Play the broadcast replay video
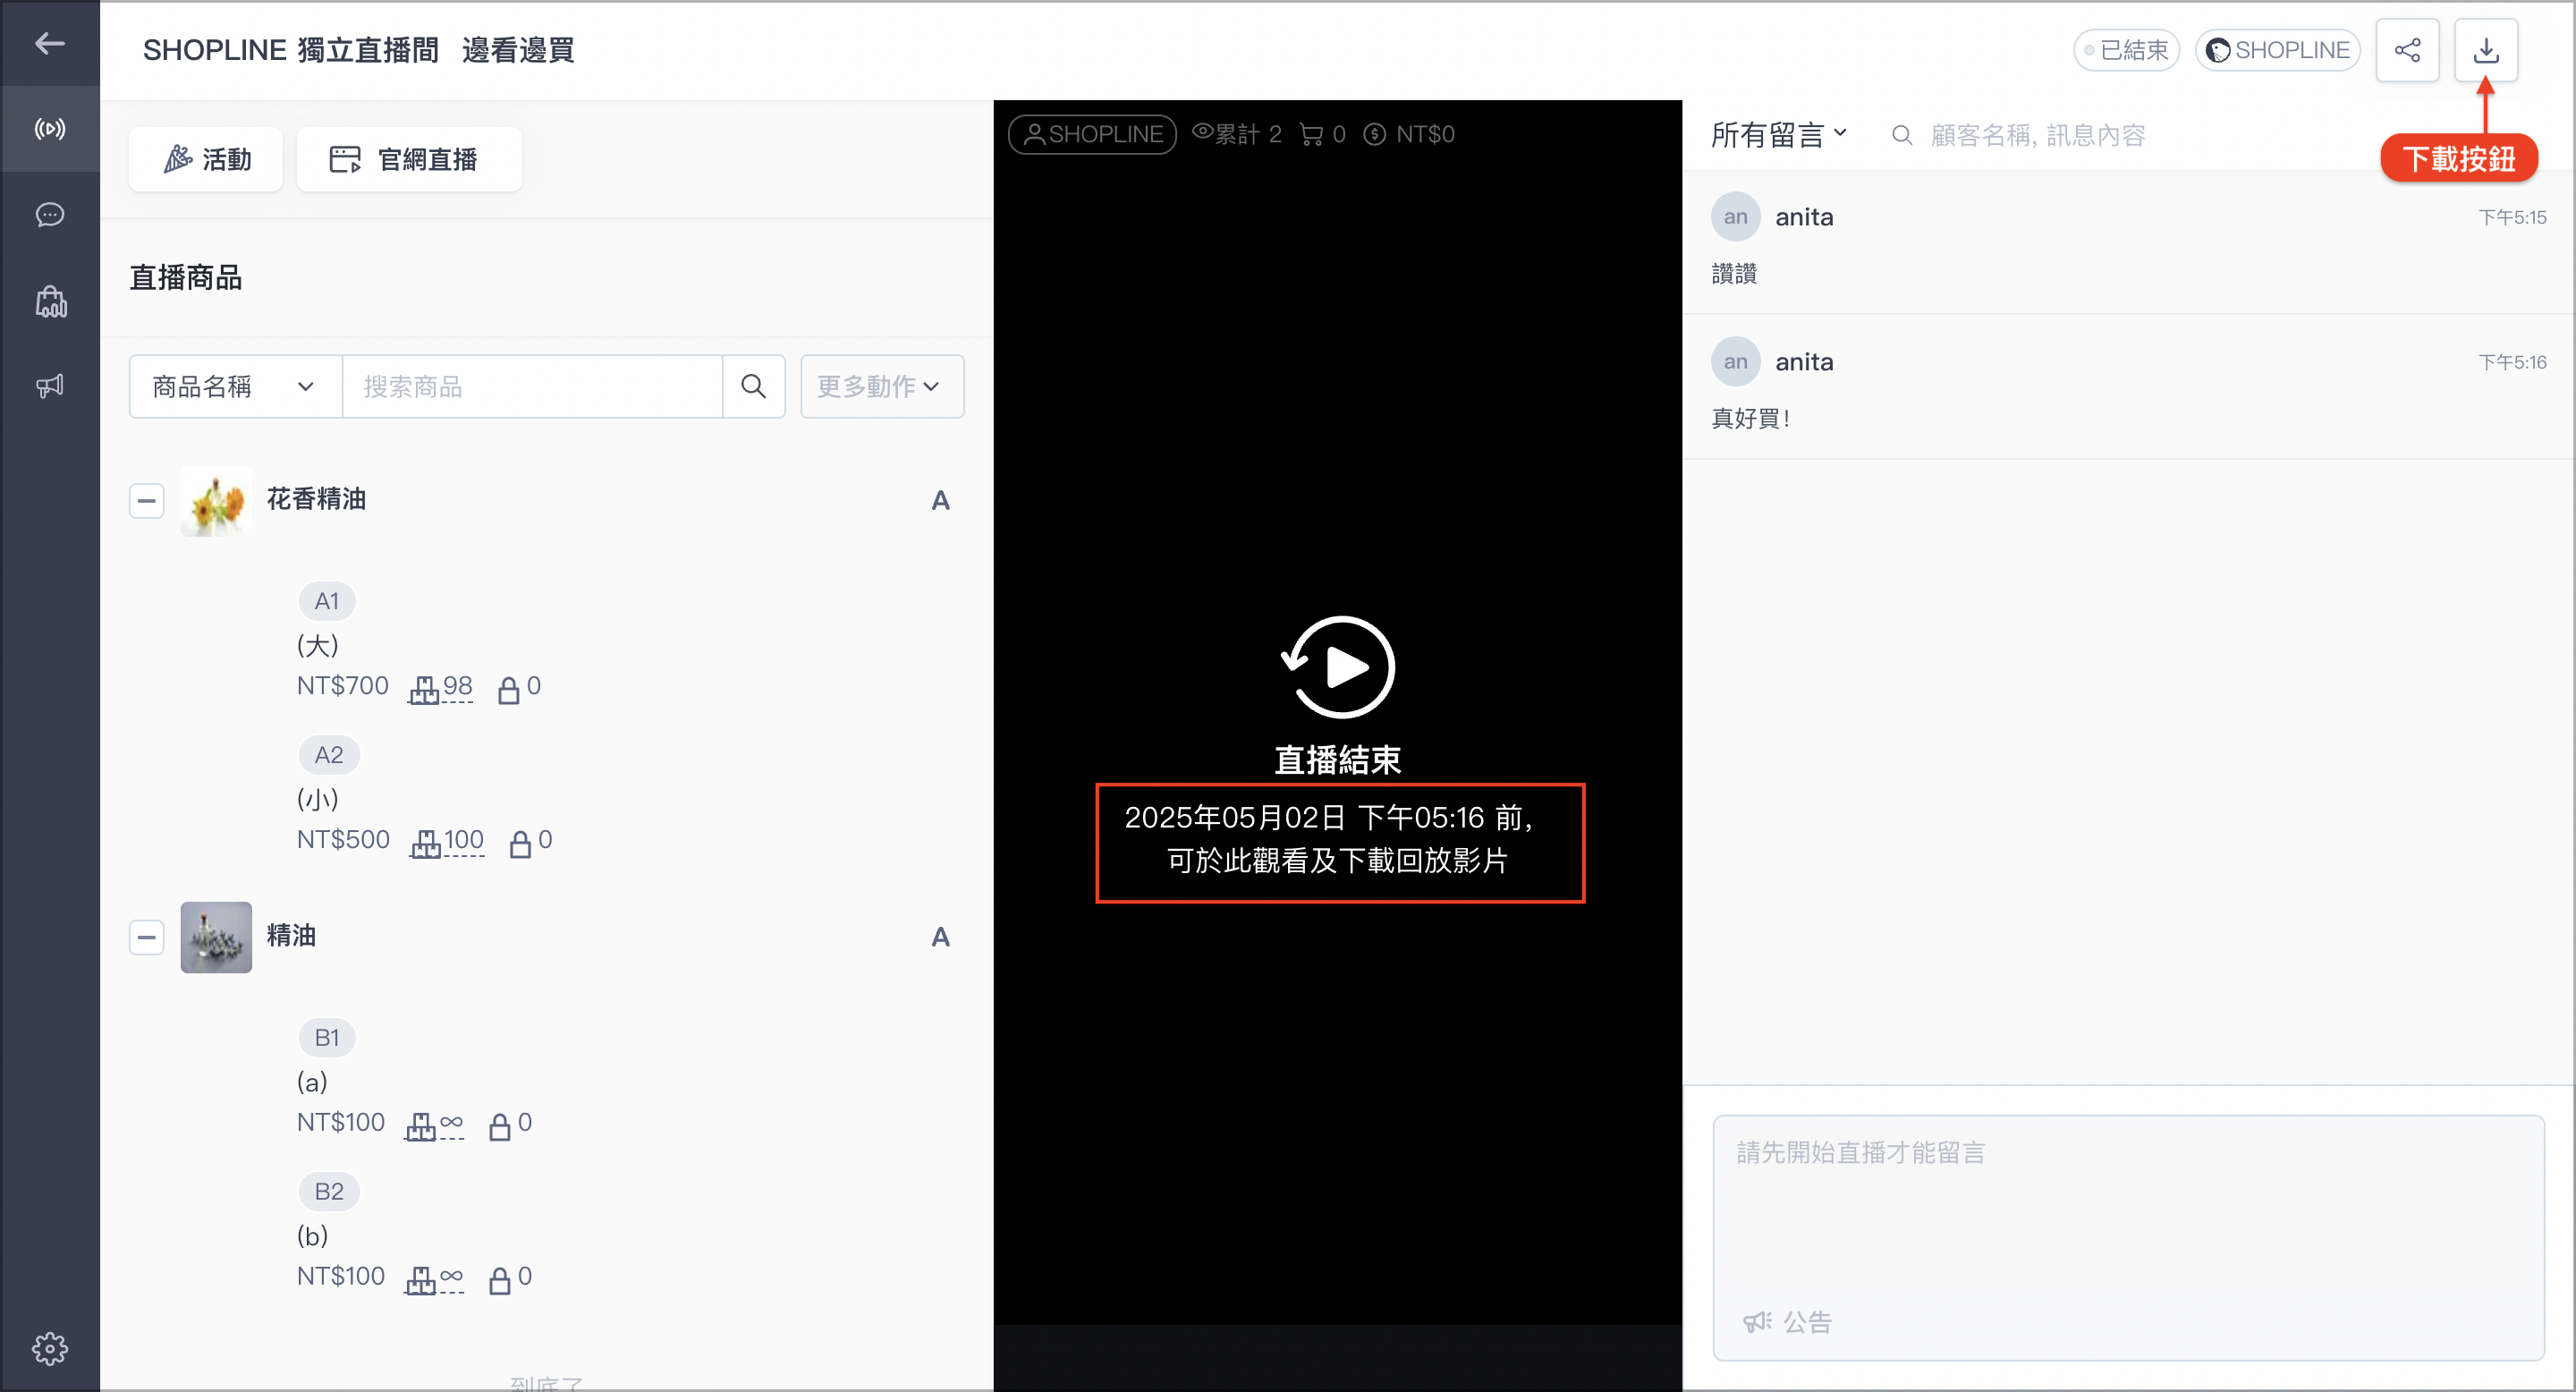Image resolution: width=2576 pixels, height=1392 pixels. (x=1338, y=667)
